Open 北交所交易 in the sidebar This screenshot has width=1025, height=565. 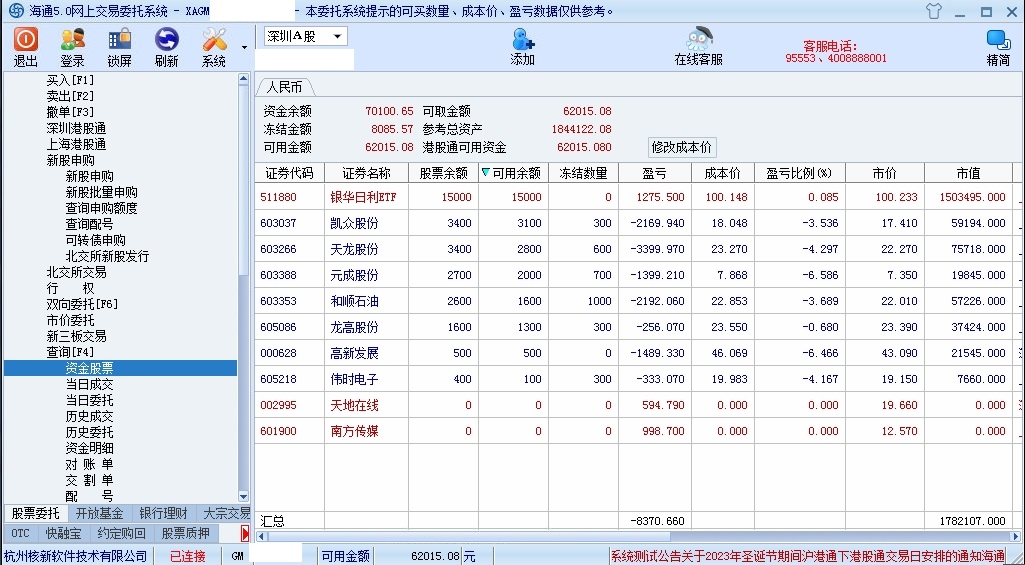pos(76,272)
